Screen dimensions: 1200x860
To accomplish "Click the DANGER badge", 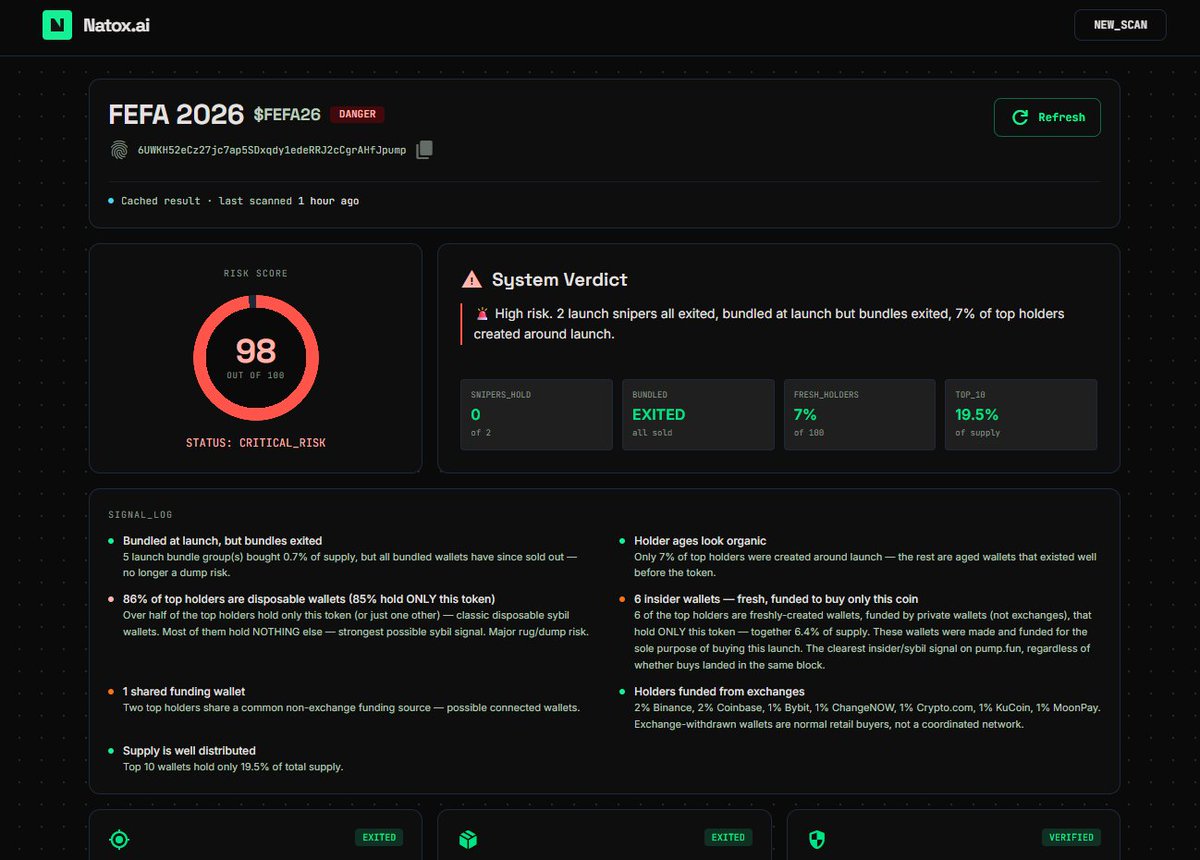I will point(357,114).
